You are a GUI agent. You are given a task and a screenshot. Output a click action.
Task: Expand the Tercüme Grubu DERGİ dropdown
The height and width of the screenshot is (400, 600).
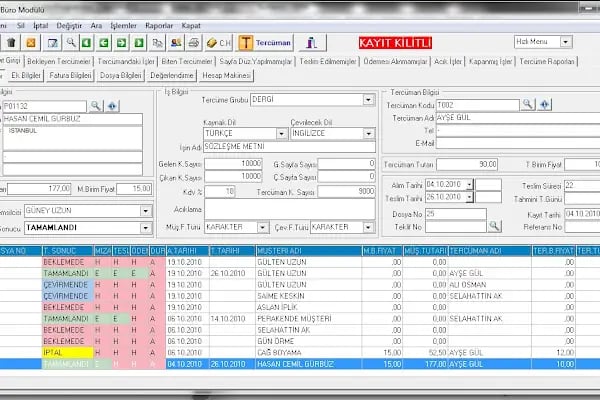(x=368, y=100)
